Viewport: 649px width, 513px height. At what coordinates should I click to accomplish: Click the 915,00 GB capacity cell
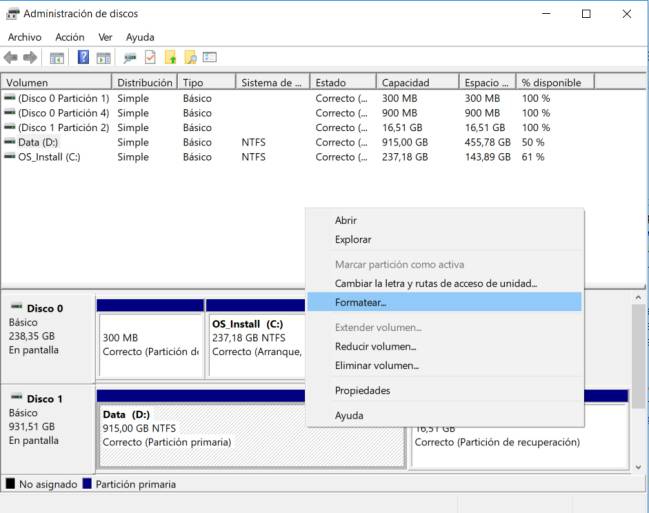[405, 142]
